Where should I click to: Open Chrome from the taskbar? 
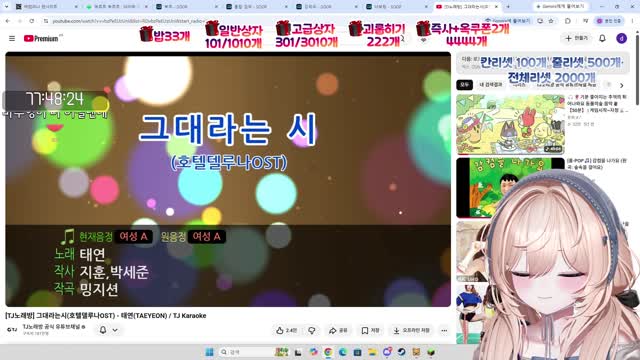tap(328, 352)
